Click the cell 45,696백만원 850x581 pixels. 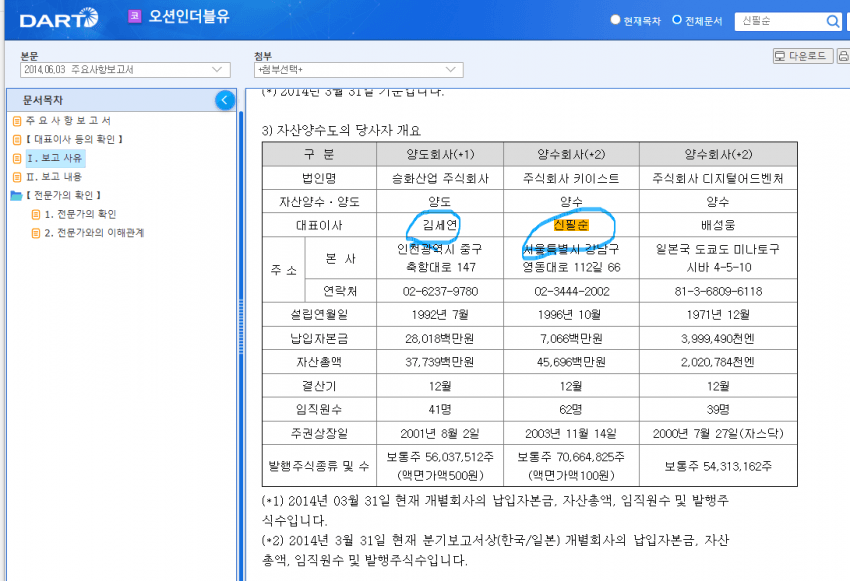tap(571, 362)
